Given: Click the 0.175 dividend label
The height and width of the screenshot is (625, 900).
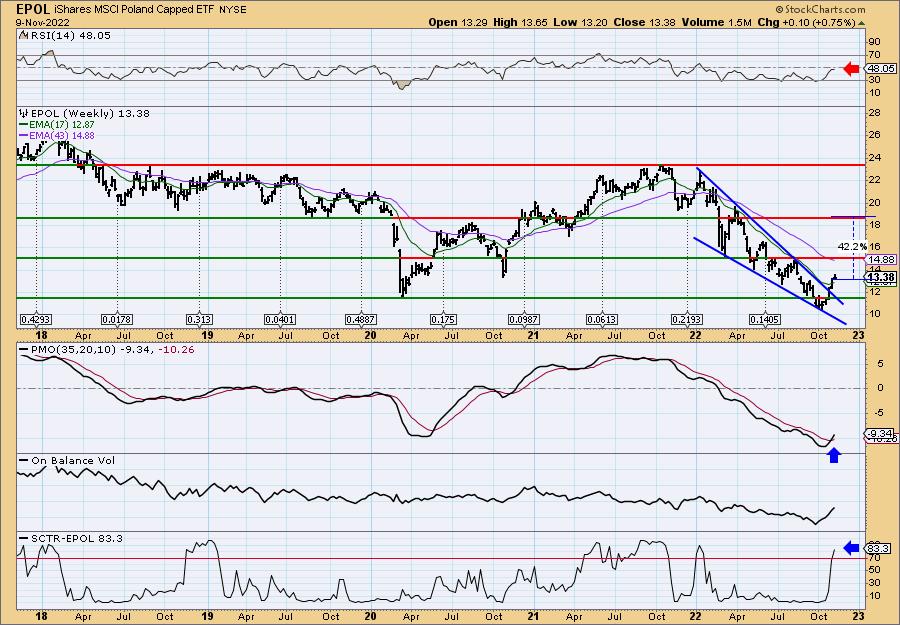Looking at the screenshot, I should coord(443,320).
